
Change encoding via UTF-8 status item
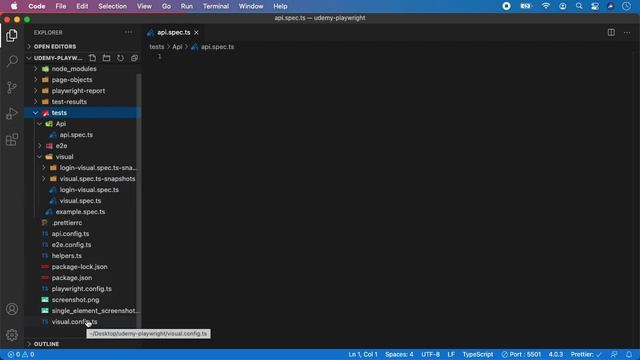coord(430,354)
